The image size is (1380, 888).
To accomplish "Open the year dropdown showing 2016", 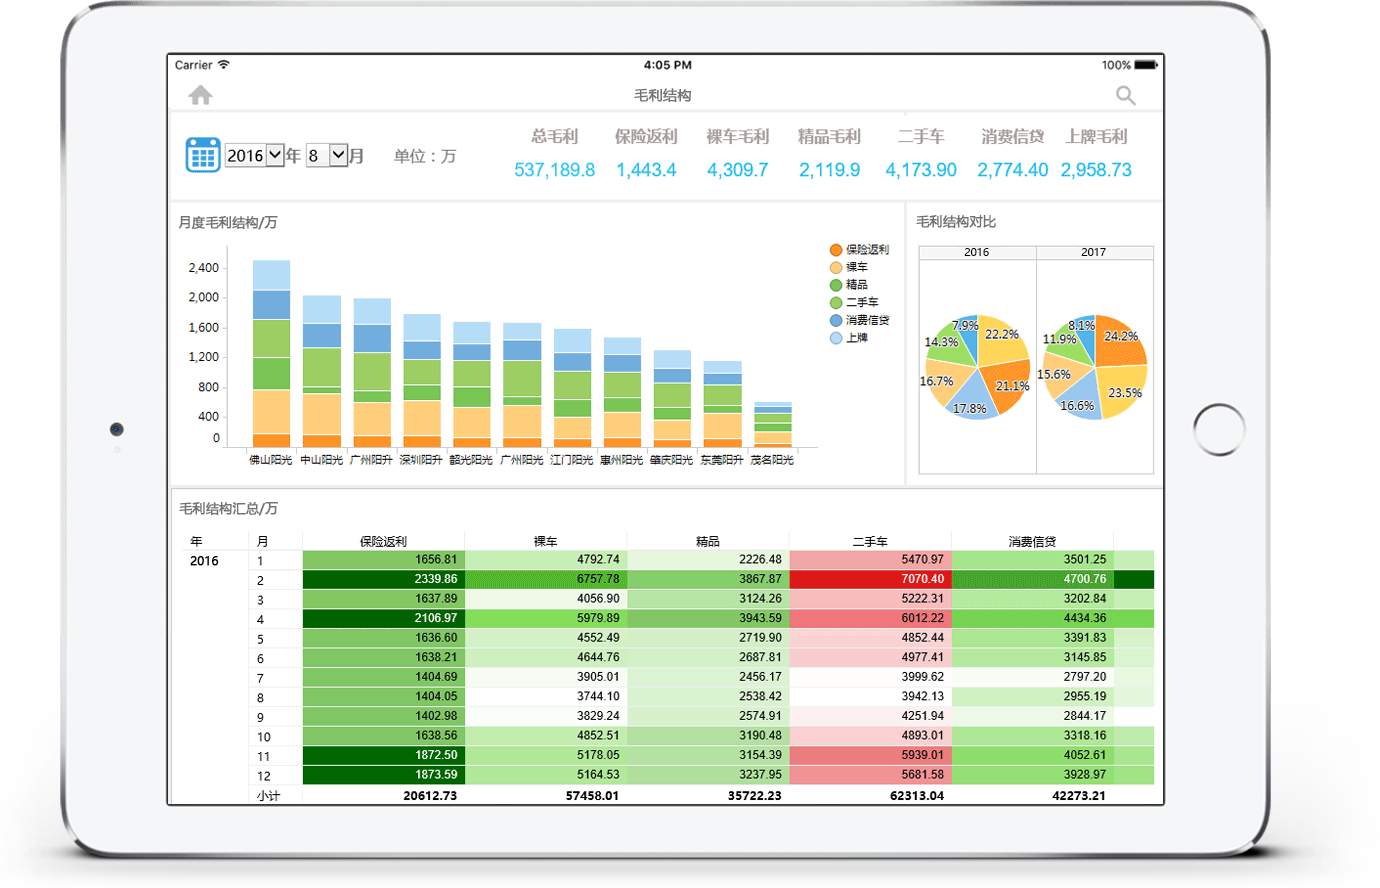I will 254,155.
